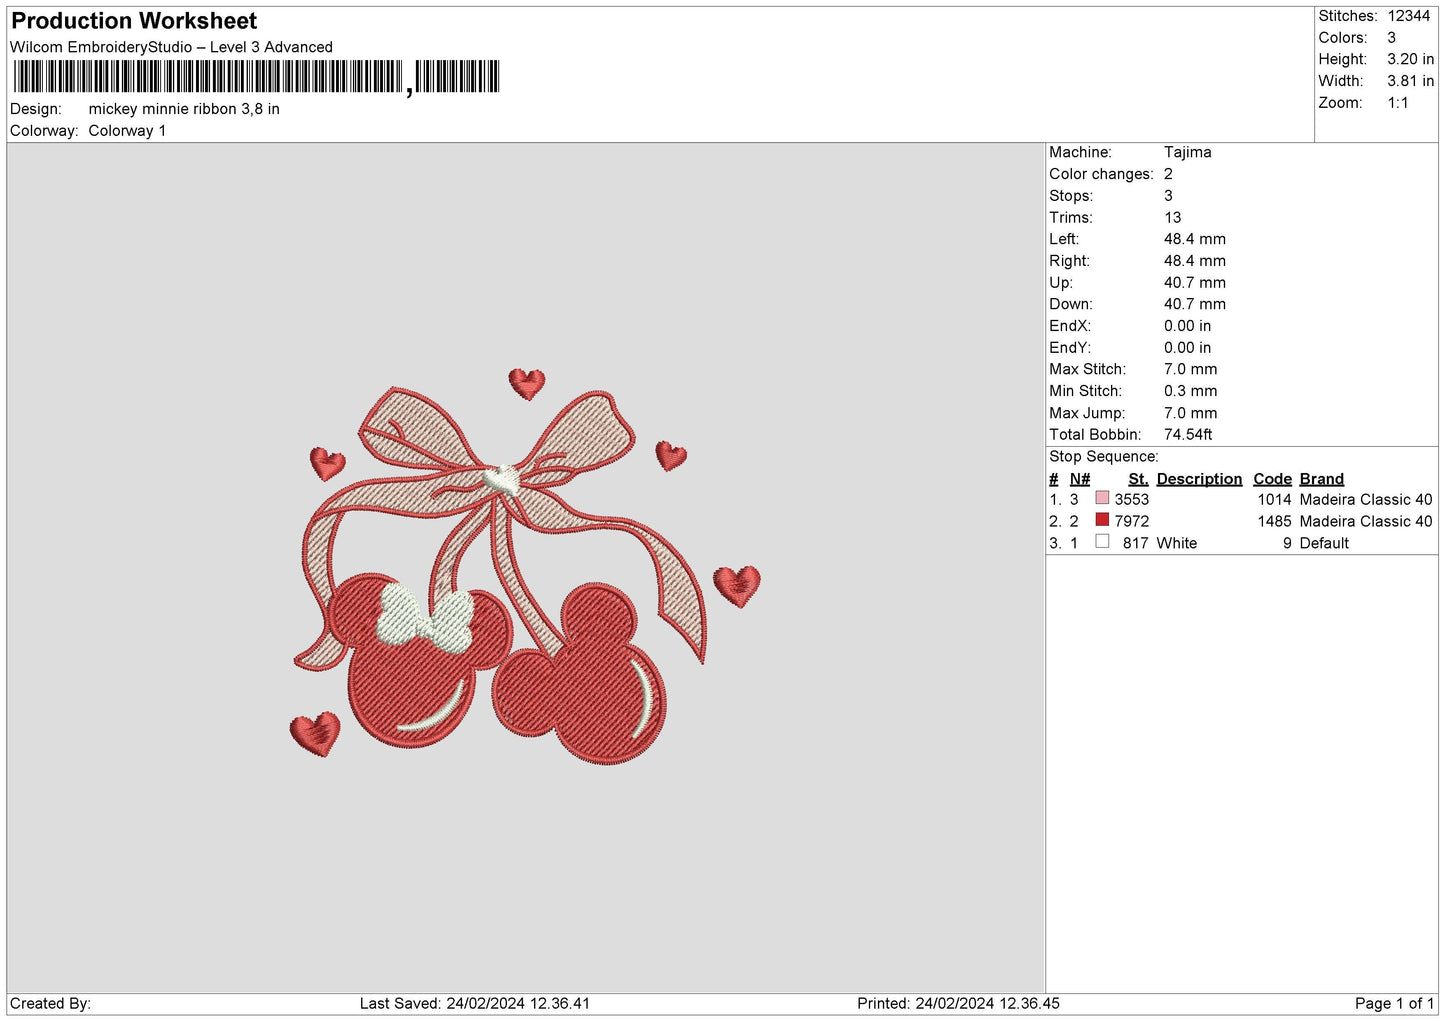Click the red color swatch for thread 1485

1102,520
